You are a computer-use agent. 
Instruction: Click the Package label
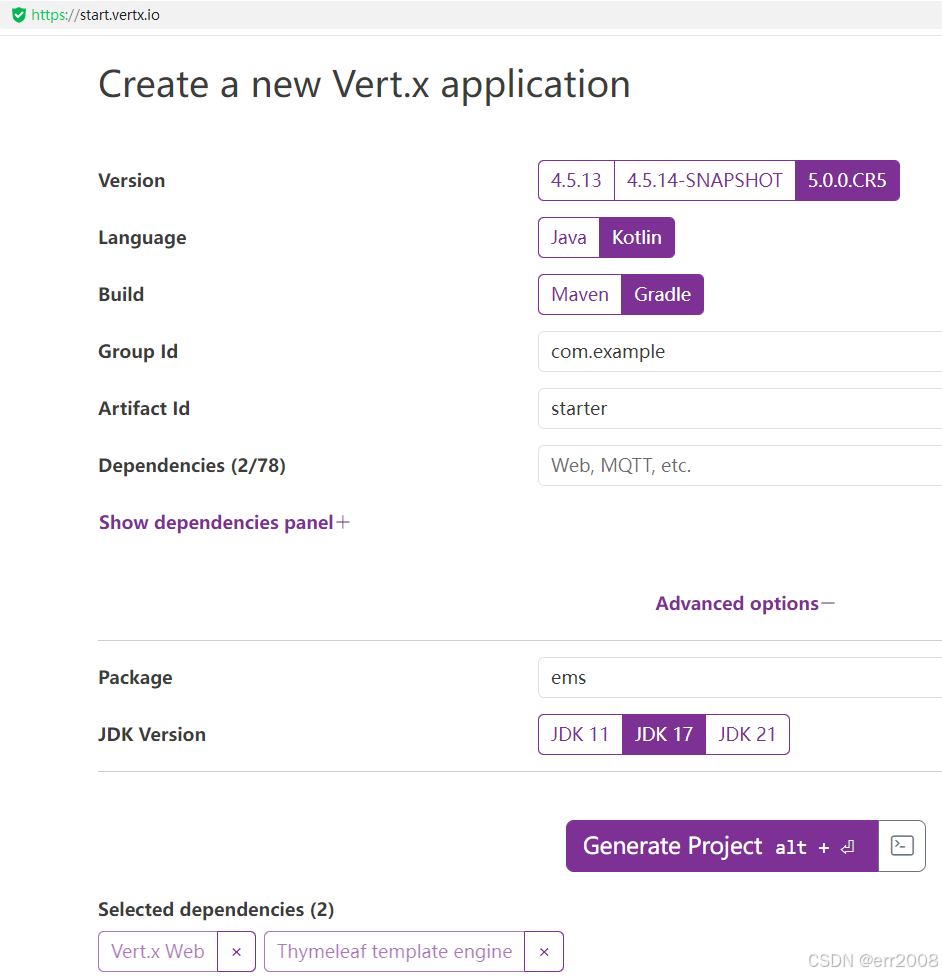136,677
